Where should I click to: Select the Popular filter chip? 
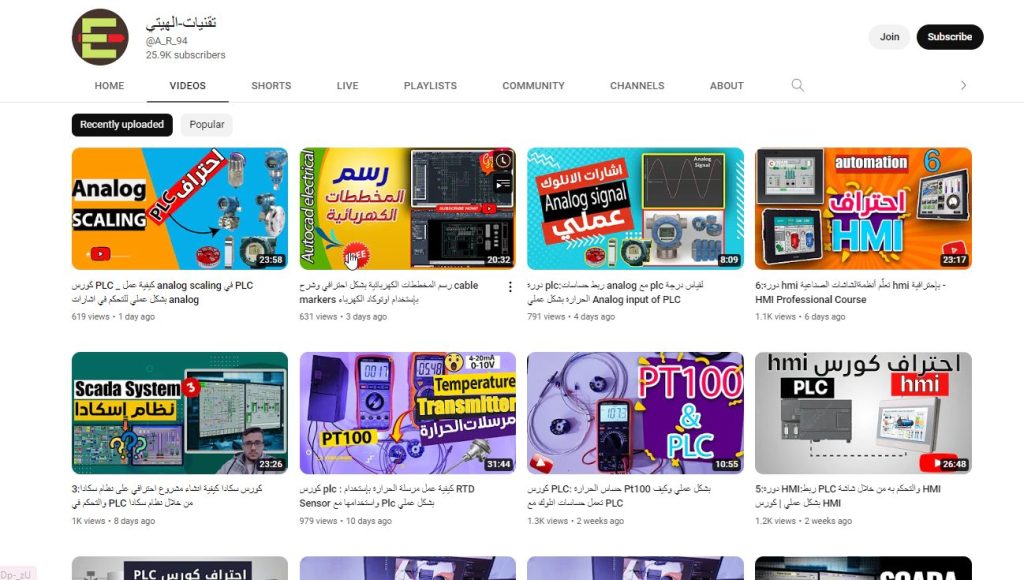(x=206, y=125)
